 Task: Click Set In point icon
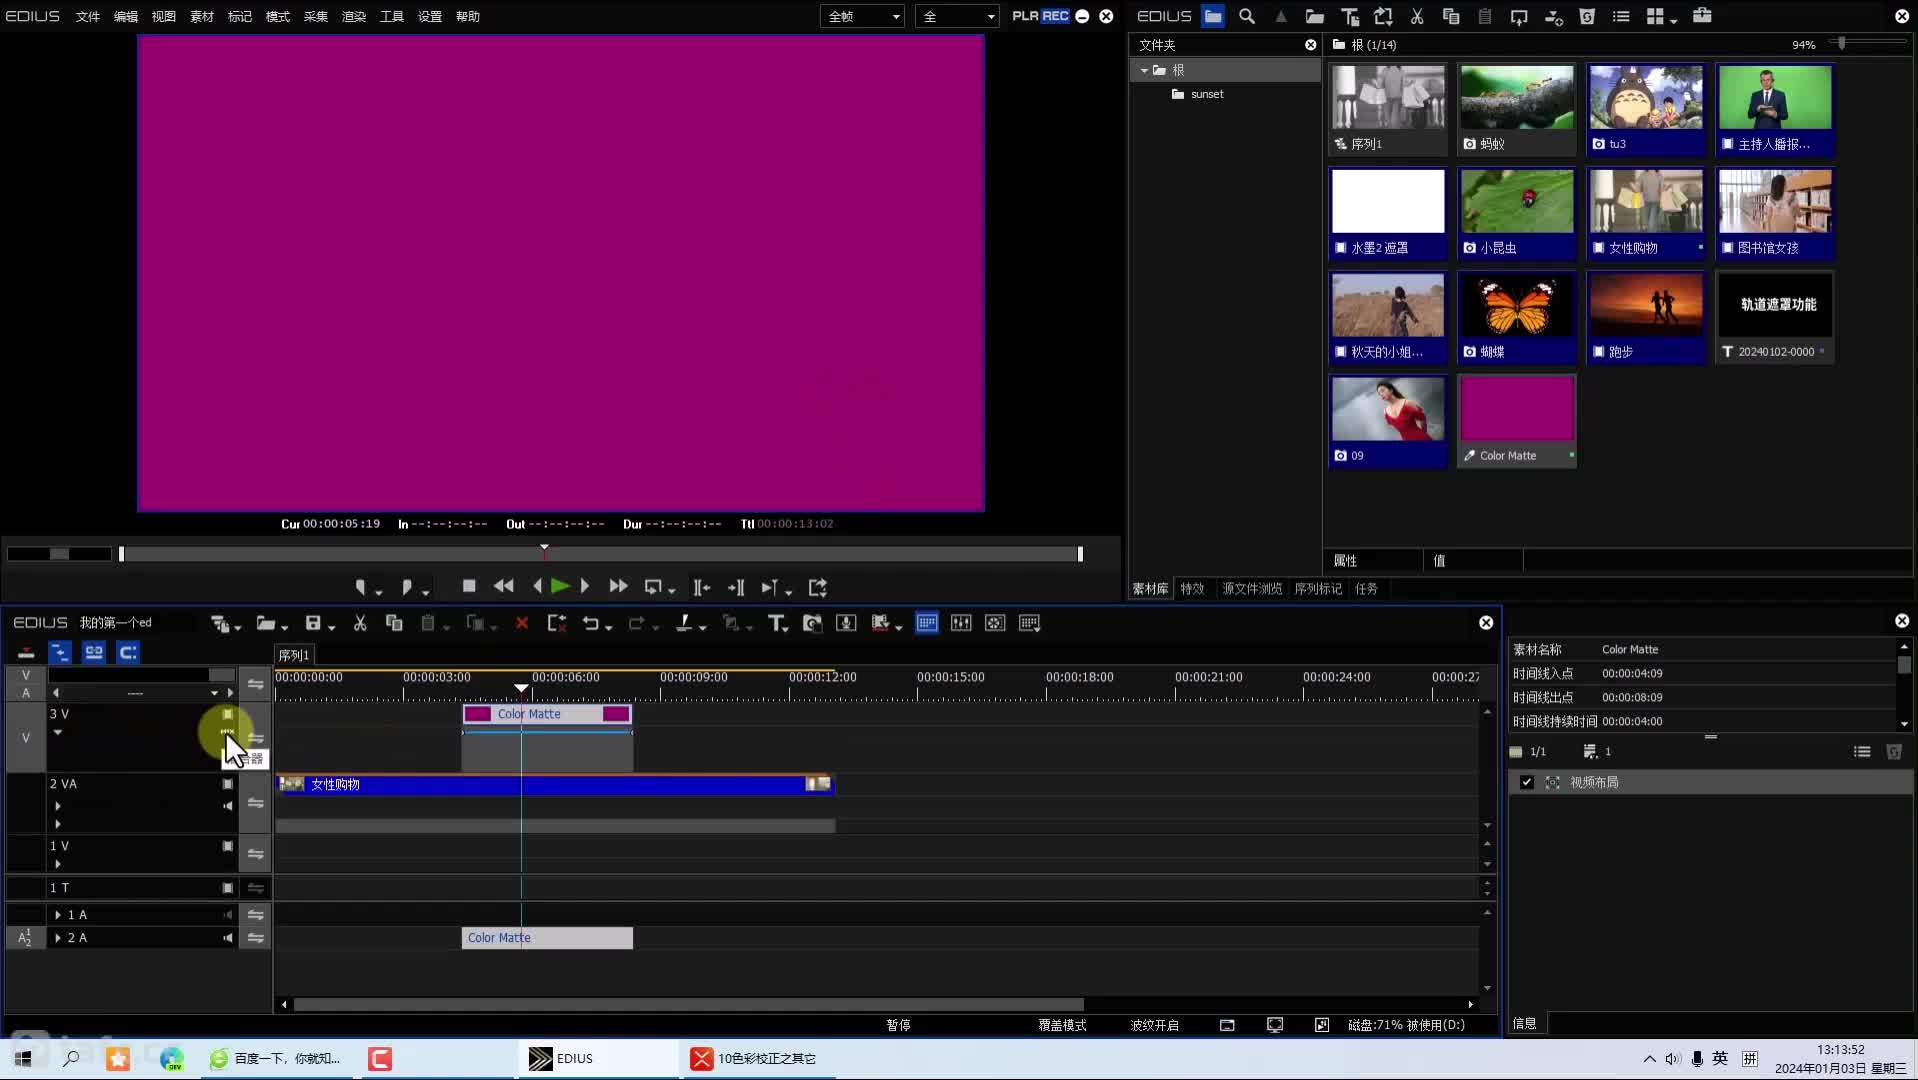[361, 587]
